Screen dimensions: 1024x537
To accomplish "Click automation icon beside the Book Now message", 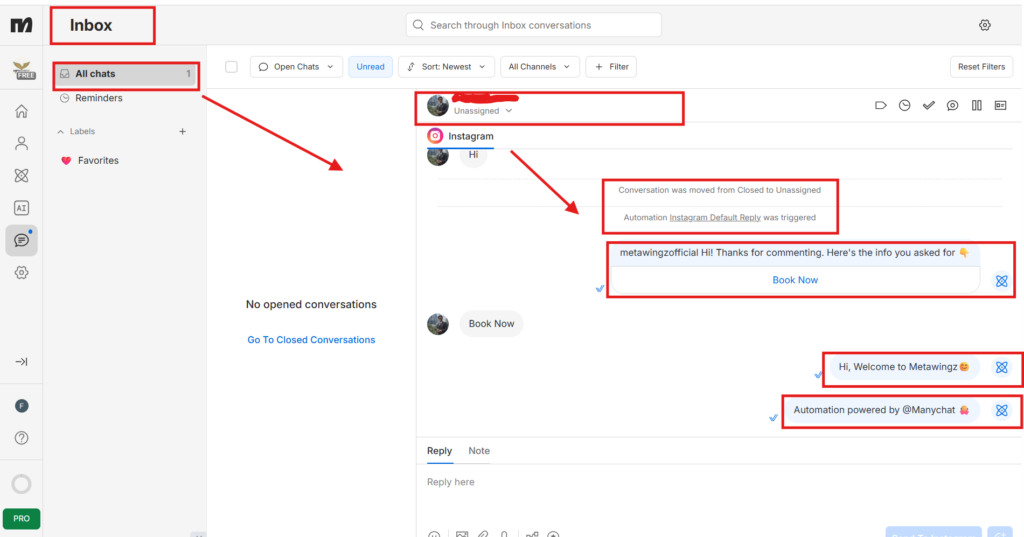I will 1002,281.
